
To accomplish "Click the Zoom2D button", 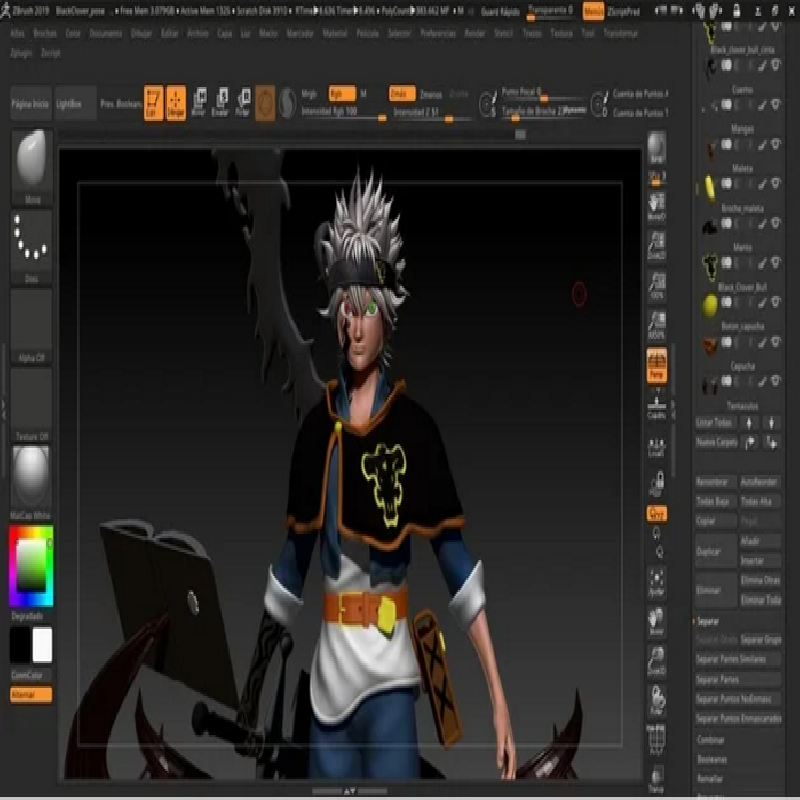I will (657, 245).
